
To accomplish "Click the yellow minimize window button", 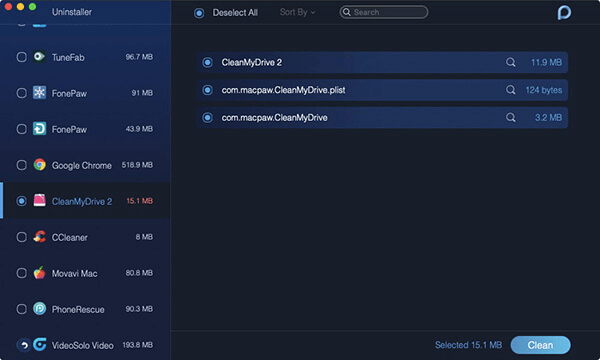I will point(21,7).
